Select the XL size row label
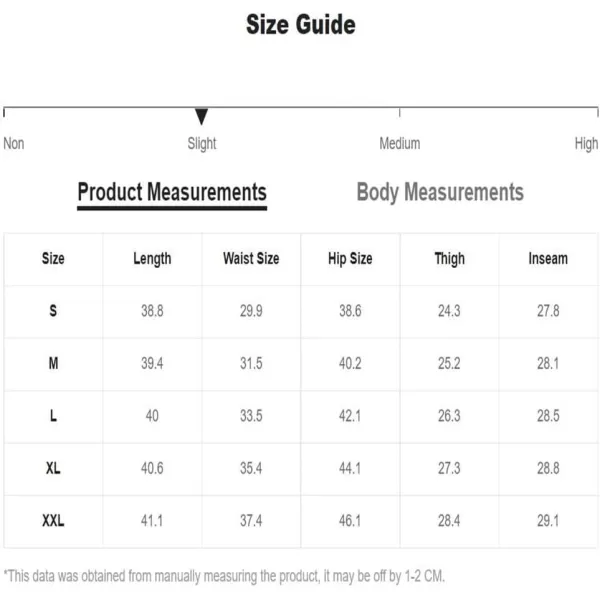The image size is (600, 600). click(53, 468)
